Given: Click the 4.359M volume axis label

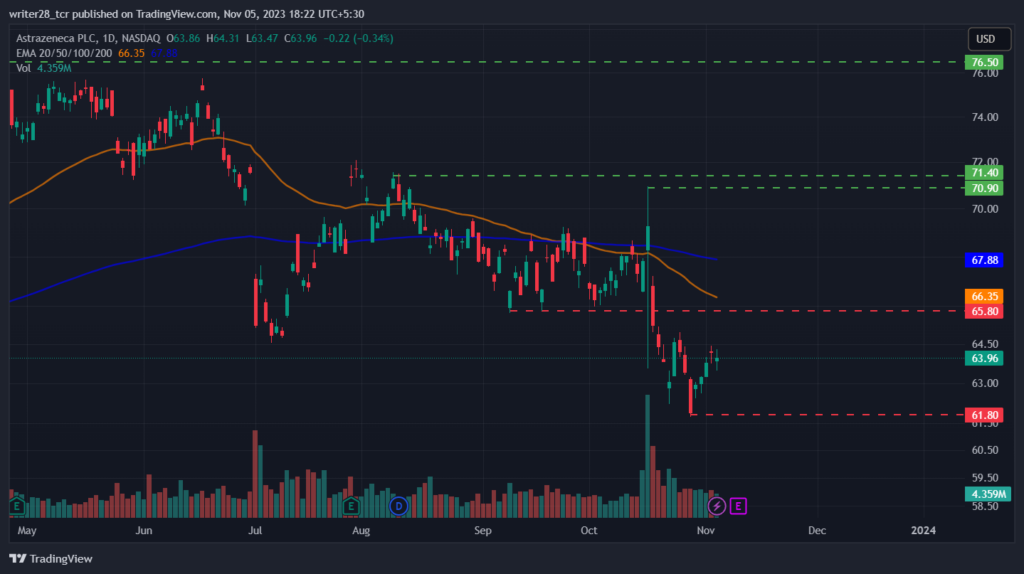Looking at the screenshot, I should coord(987,494).
